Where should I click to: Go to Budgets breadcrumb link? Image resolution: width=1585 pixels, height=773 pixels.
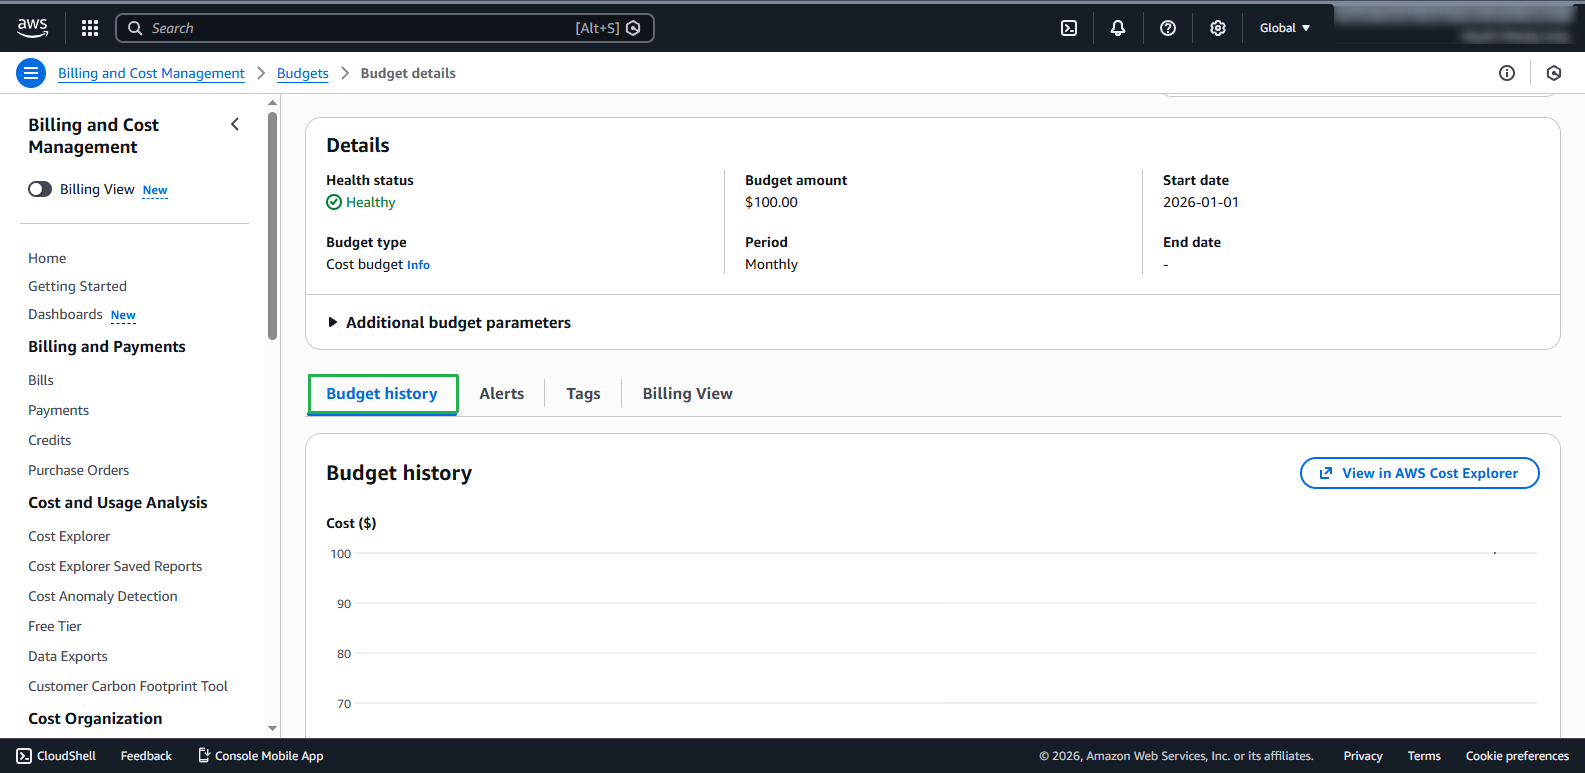303,73
